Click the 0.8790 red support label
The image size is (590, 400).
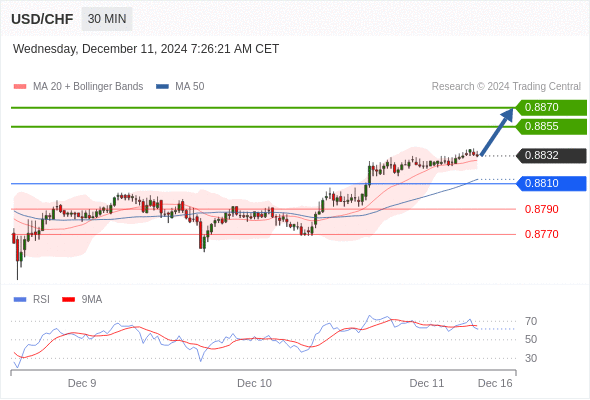coord(541,209)
